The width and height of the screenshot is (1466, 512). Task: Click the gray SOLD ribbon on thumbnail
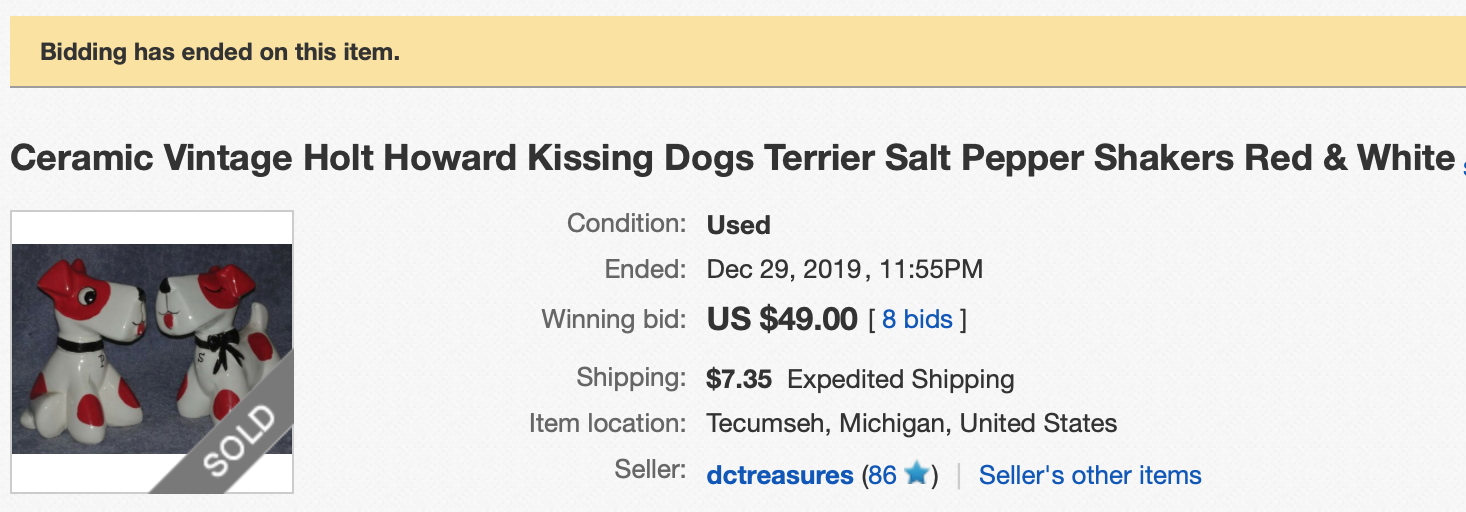(237, 441)
